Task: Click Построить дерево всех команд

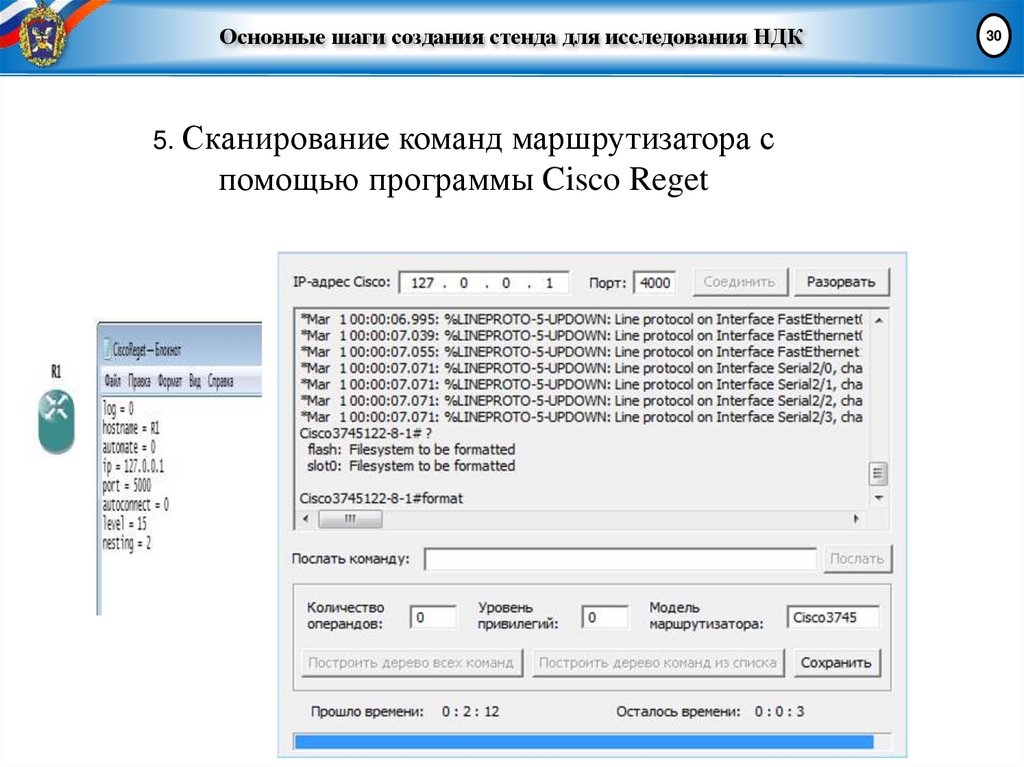Action: pyautogui.click(x=411, y=662)
